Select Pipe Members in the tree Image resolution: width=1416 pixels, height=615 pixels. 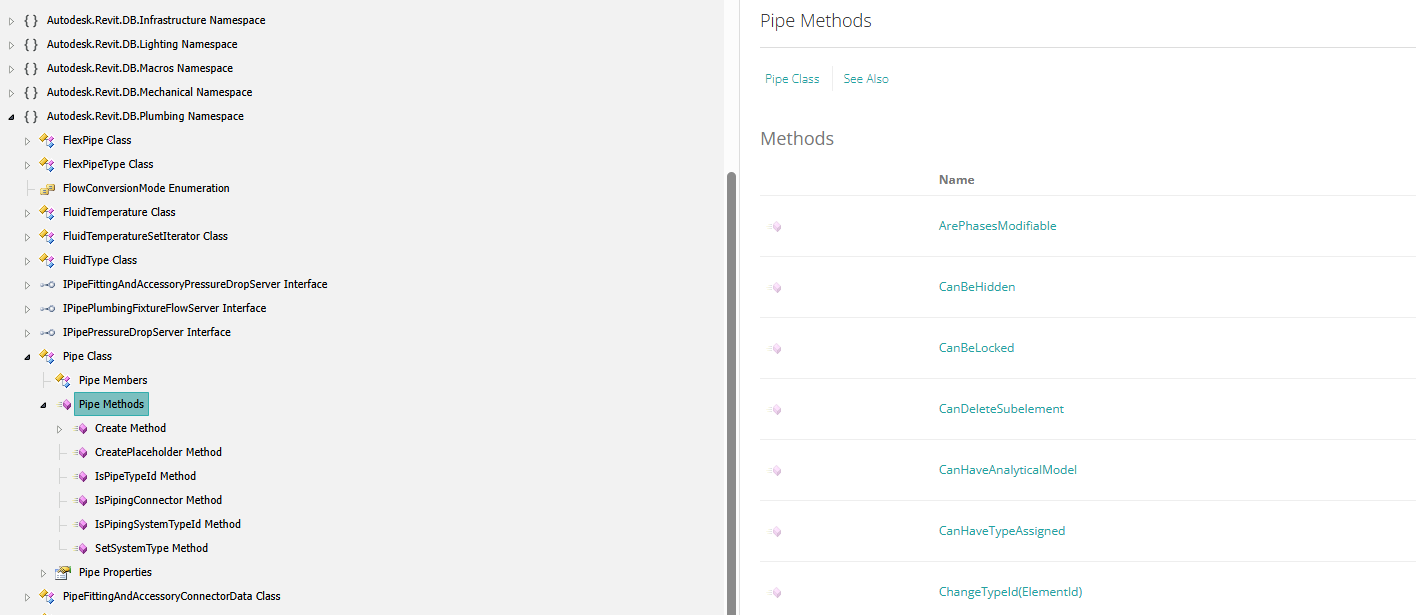(x=113, y=380)
